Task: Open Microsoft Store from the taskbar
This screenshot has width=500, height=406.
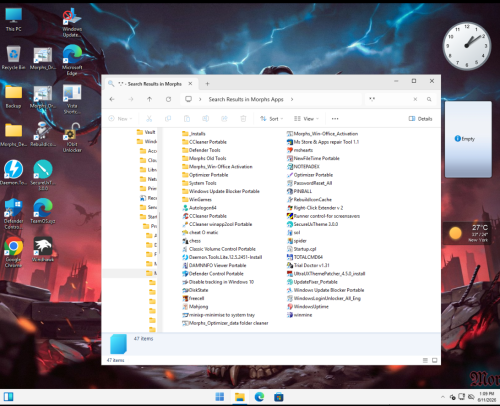Action: [279, 397]
